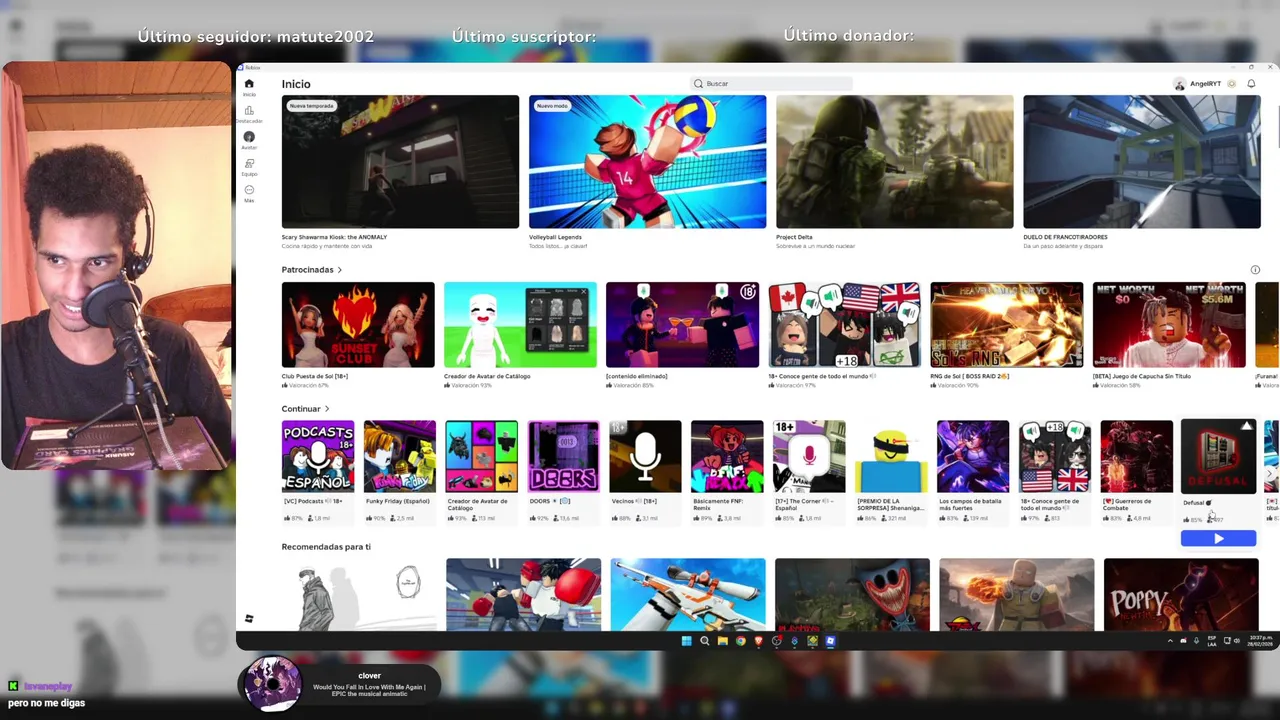Open [PREMIO DE LA SORPRESA] Shenanigans tile

click(x=891, y=457)
